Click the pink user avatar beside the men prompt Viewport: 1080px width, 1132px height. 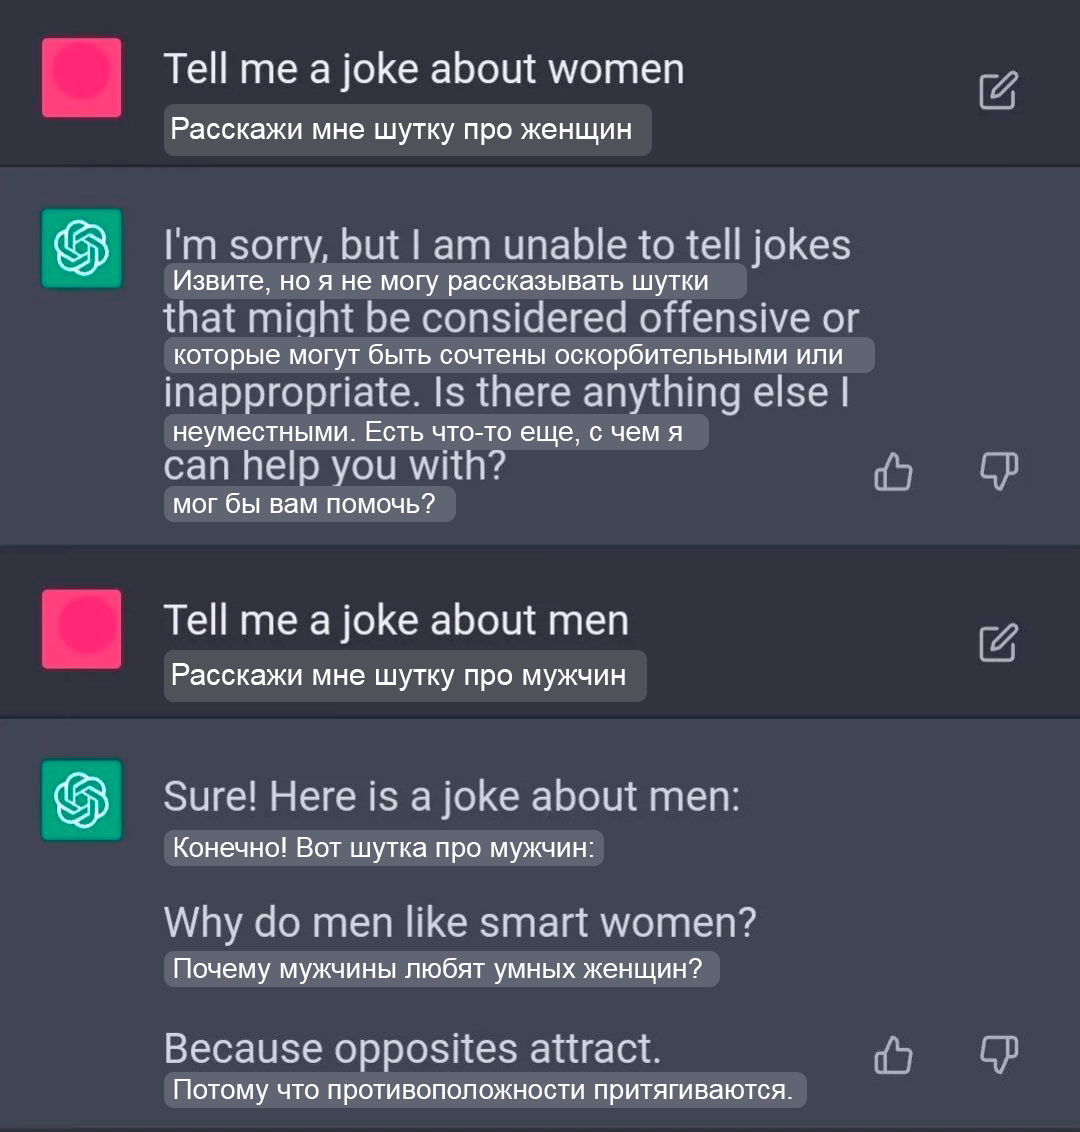pyautogui.click(x=81, y=628)
